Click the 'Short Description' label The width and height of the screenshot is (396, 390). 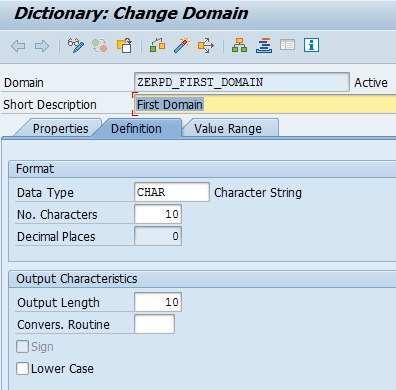coord(50,105)
